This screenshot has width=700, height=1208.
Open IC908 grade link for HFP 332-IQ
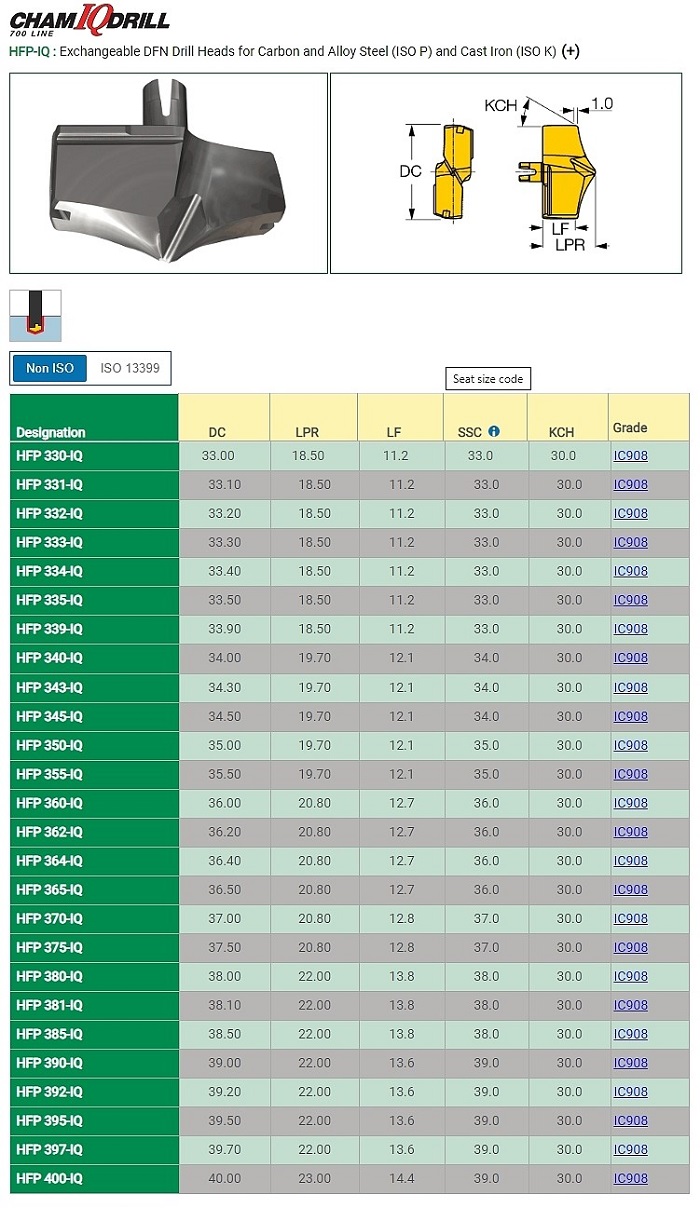coord(631,513)
